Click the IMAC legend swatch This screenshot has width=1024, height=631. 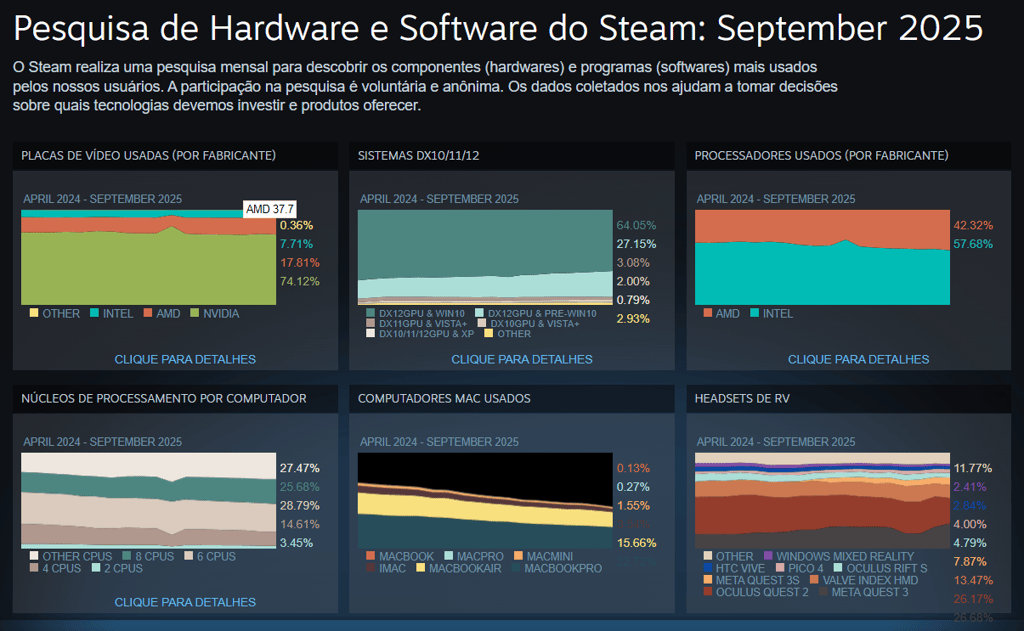pos(370,568)
